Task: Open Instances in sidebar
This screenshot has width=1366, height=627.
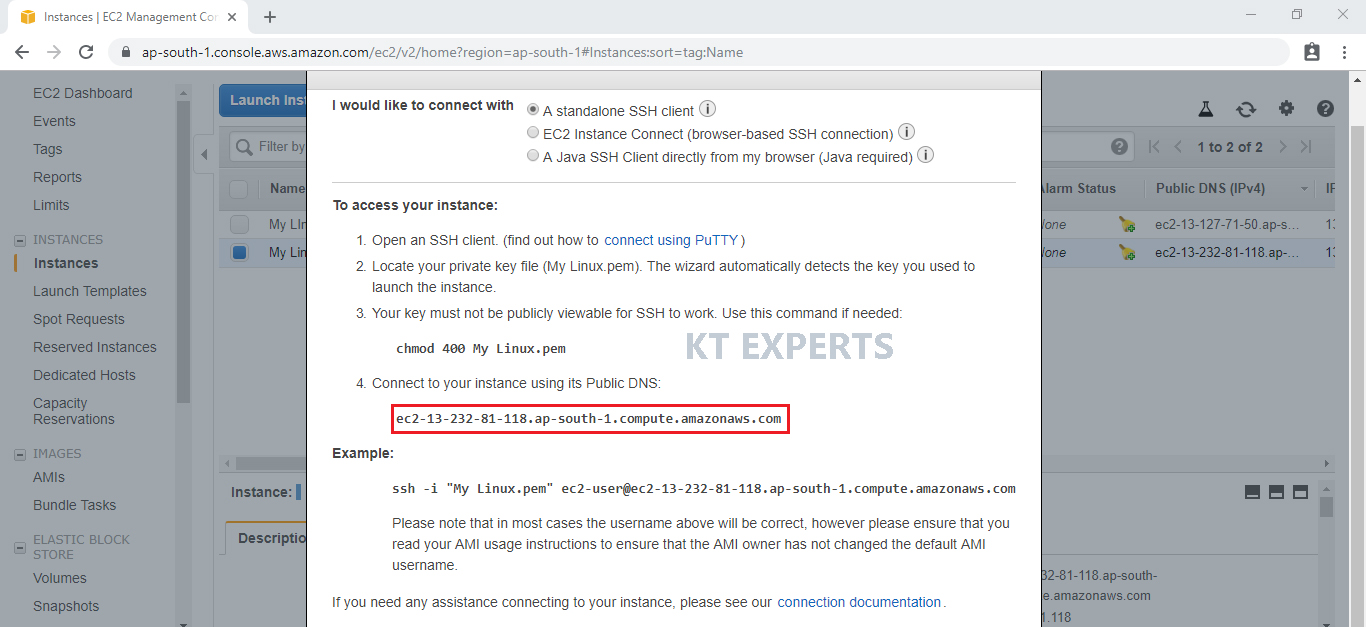Action: (66, 263)
